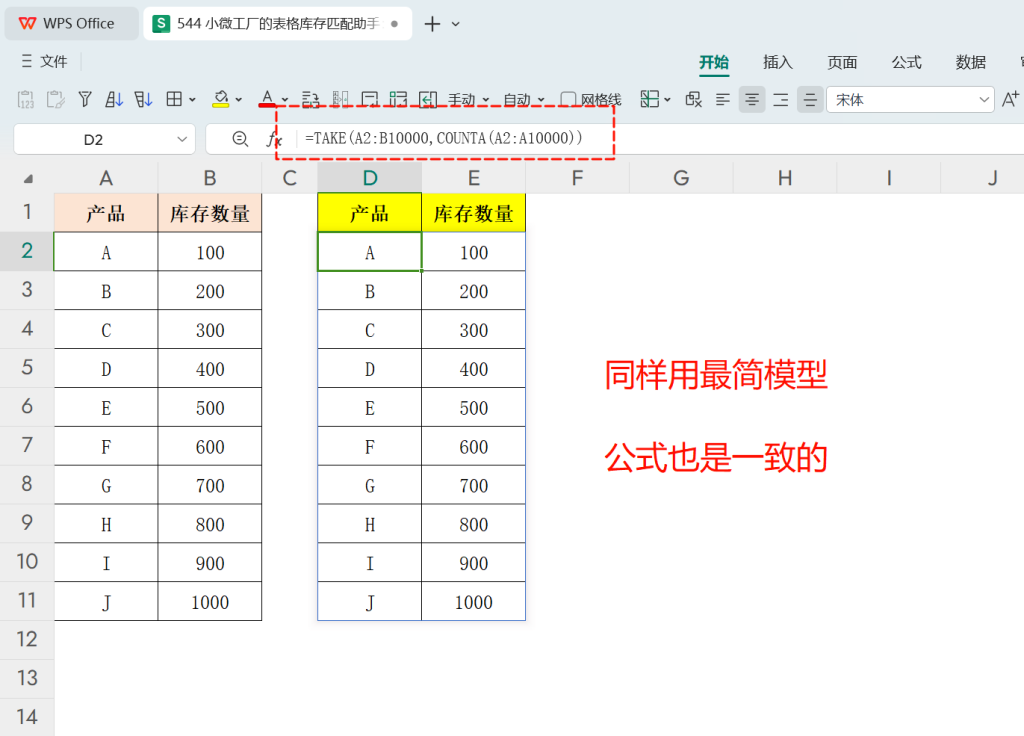This screenshot has width=1024, height=736.
Task: Click the name box showing D2
Action: click(93, 139)
